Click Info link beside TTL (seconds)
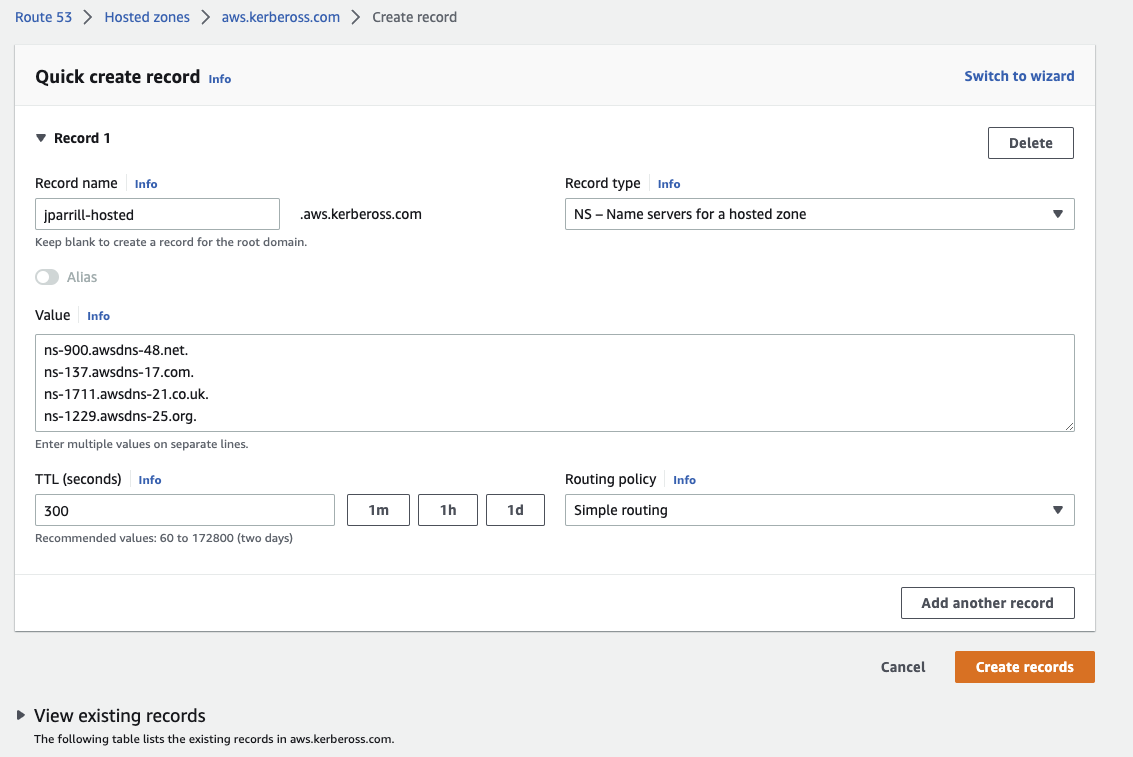Viewport: 1133px width, 757px height. [x=150, y=480]
